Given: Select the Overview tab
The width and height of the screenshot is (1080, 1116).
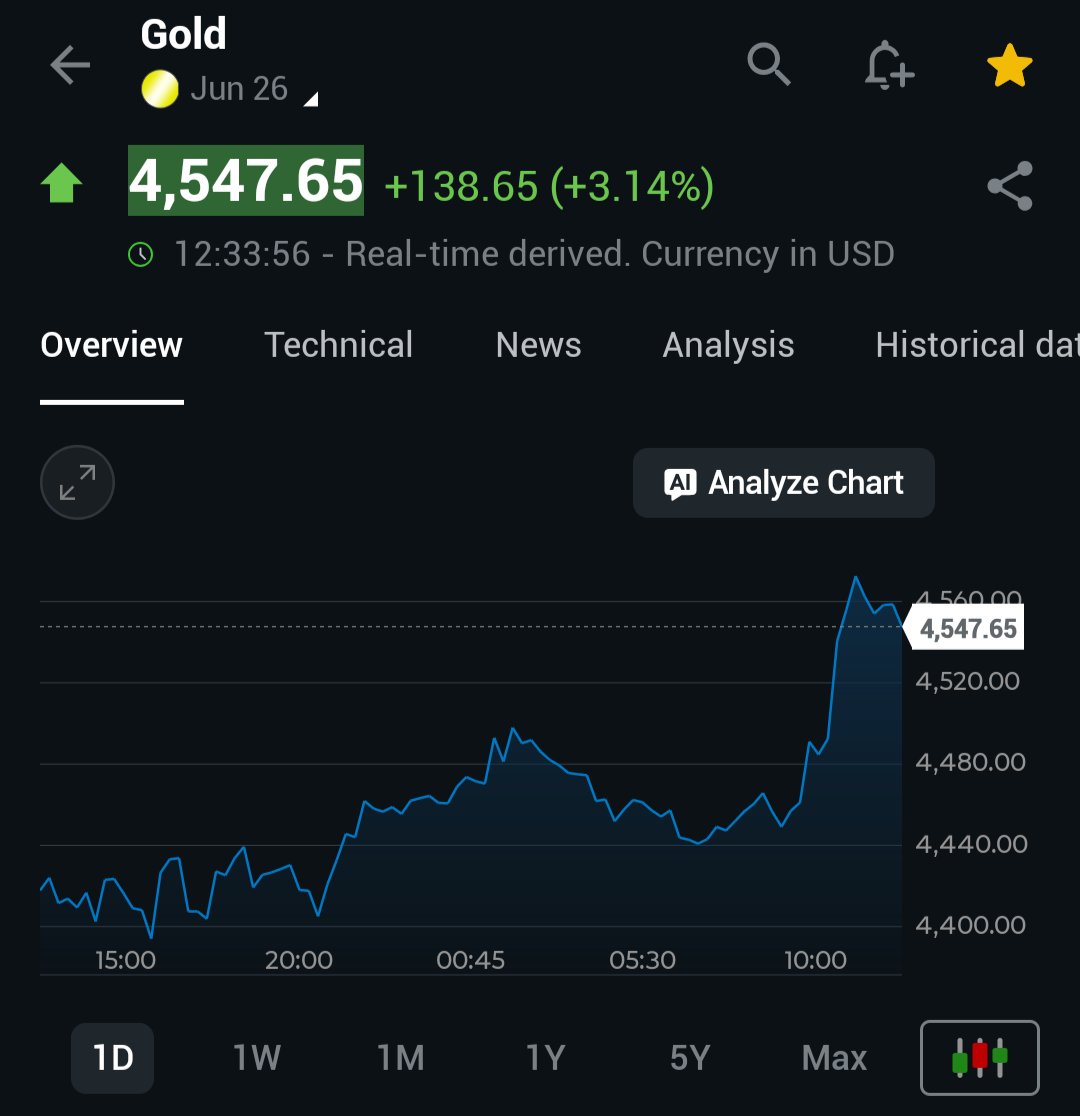Looking at the screenshot, I should 112,345.
